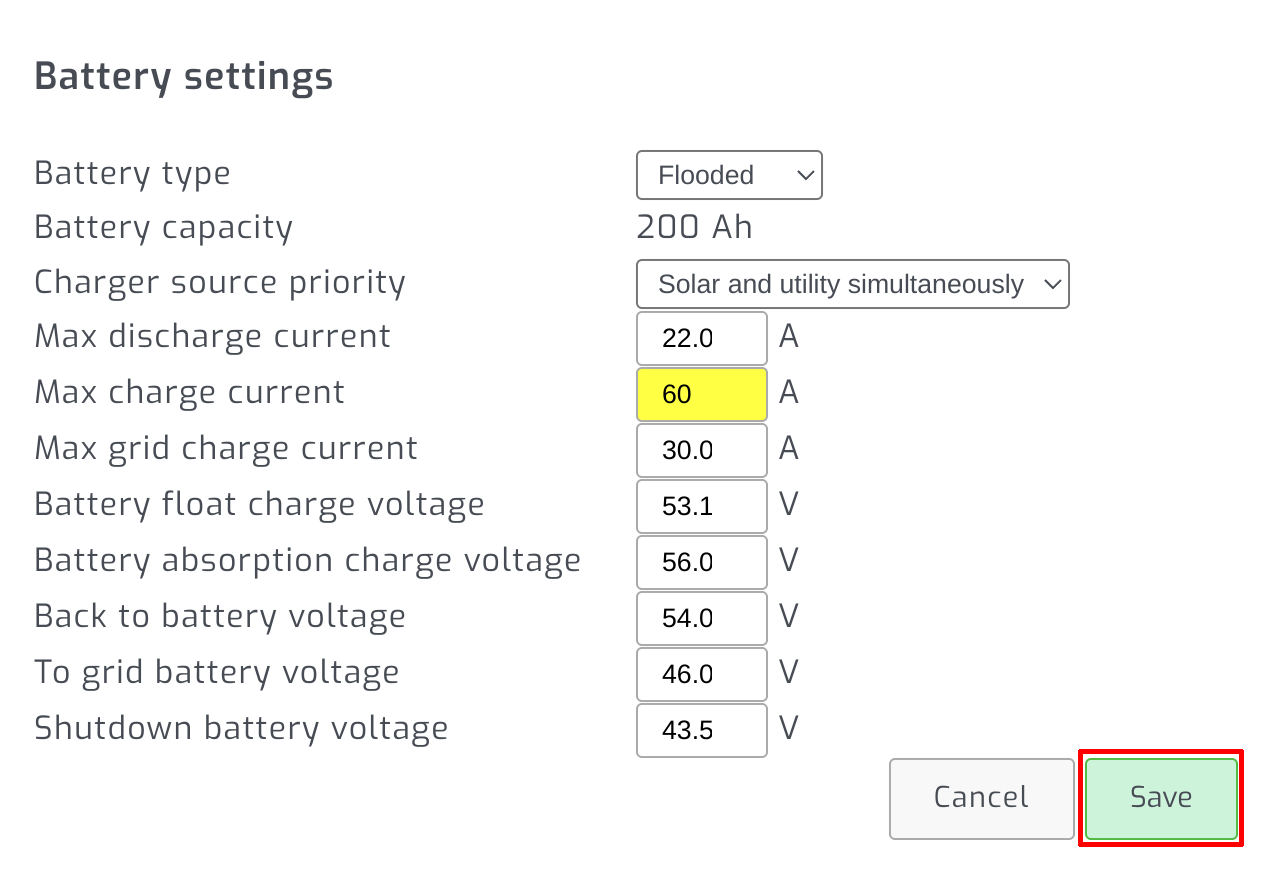
Task: Select the Max discharge current field
Action: pyautogui.click(x=701, y=338)
